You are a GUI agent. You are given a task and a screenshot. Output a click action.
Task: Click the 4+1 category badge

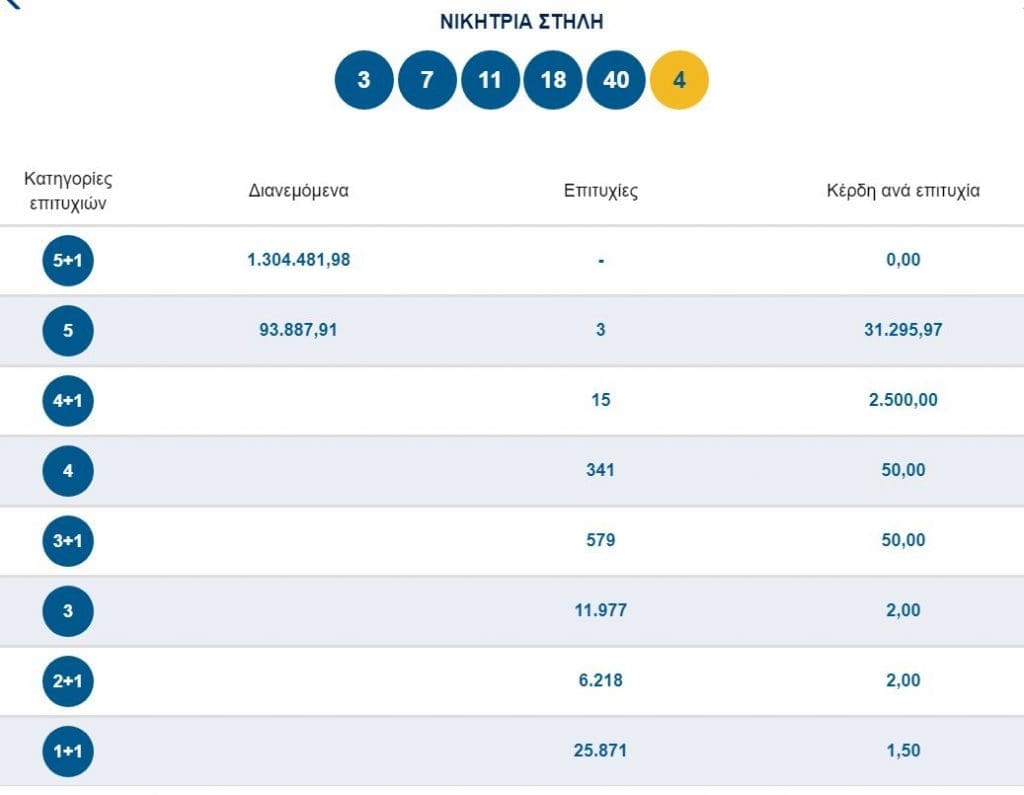[68, 400]
